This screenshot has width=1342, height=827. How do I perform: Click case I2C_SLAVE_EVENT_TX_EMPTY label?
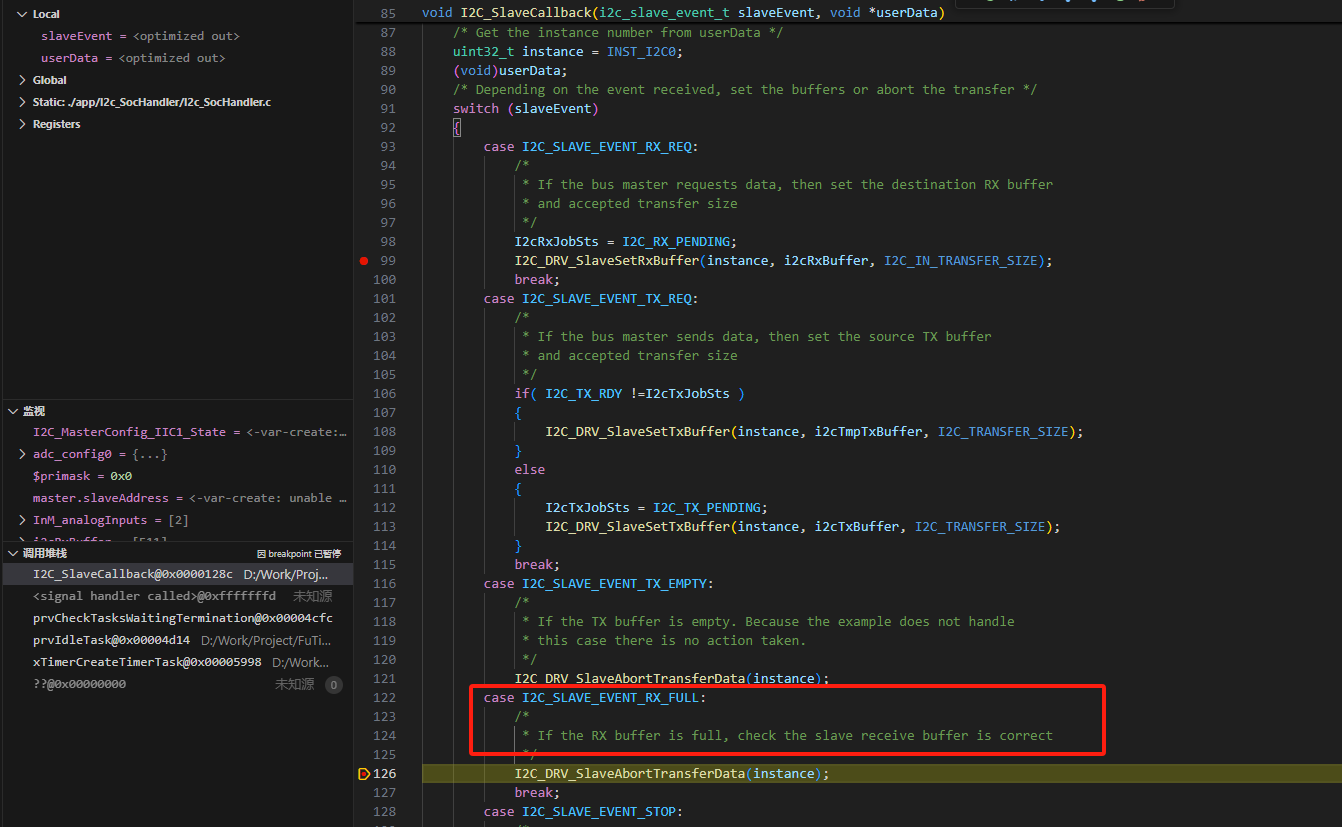coord(599,583)
